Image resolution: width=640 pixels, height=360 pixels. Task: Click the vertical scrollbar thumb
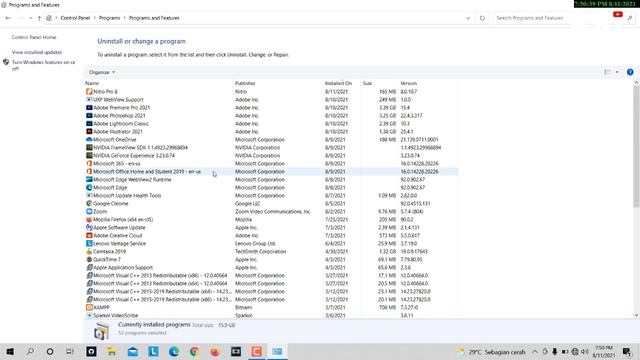tap(636, 147)
